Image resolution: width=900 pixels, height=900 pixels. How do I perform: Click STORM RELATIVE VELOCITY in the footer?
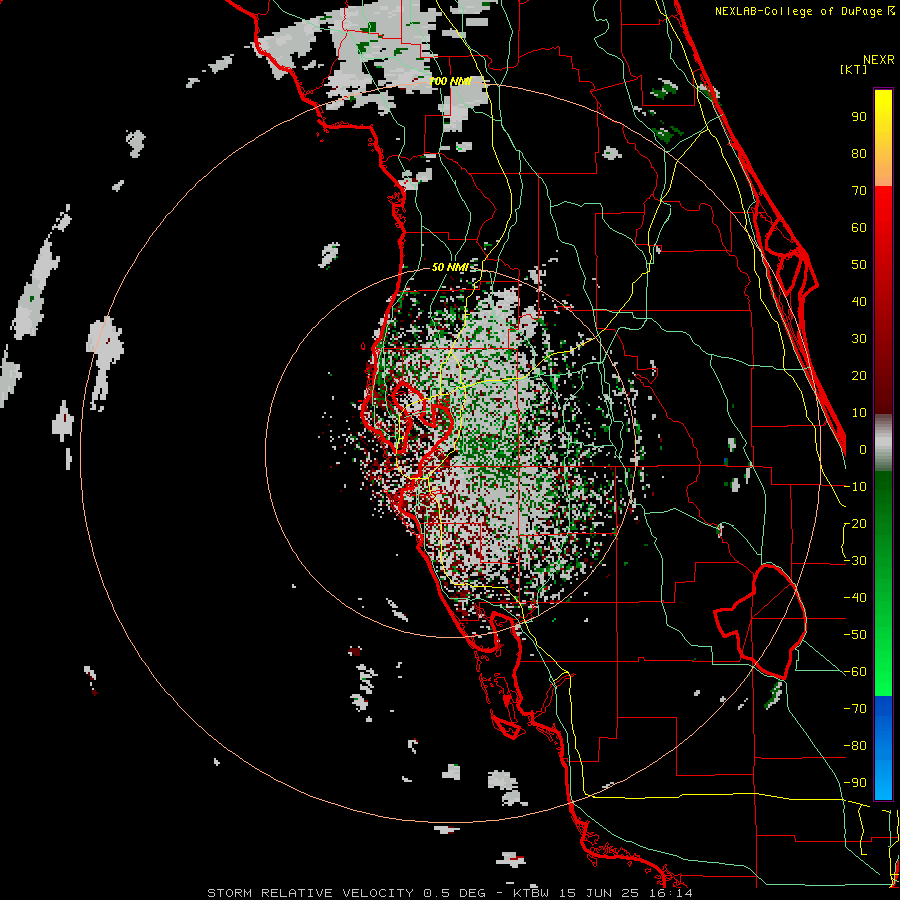313,893
